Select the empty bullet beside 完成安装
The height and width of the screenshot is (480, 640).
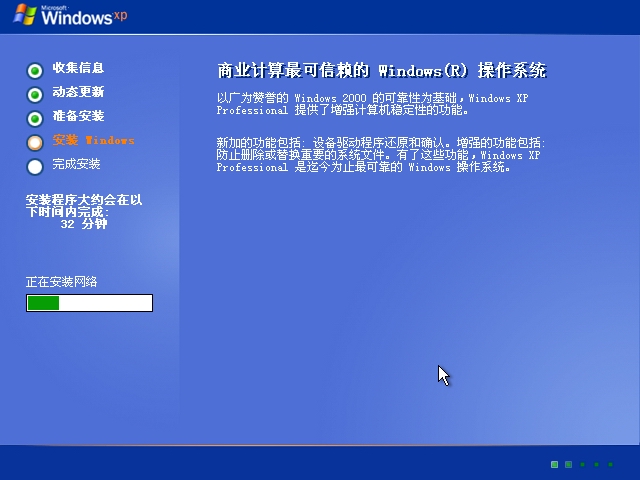click(x=35, y=166)
